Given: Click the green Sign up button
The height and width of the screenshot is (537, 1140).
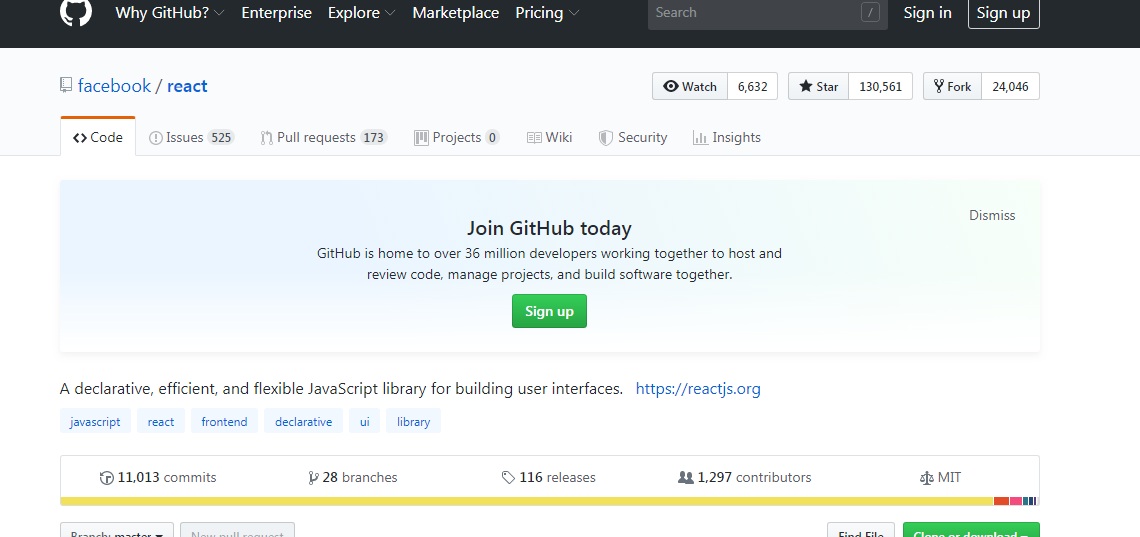Looking at the screenshot, I should 549,311.
